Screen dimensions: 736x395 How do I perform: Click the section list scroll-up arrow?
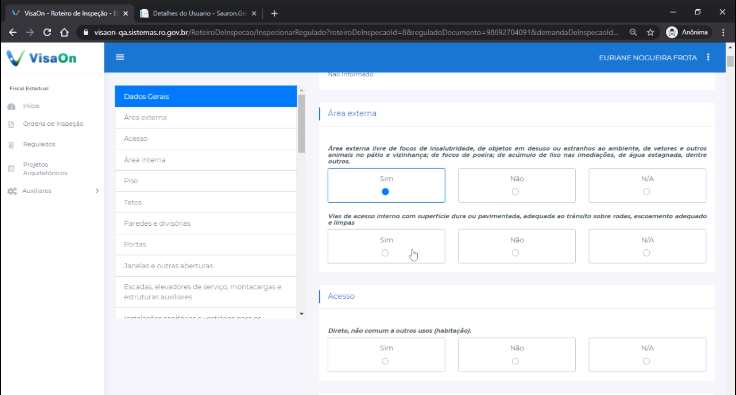click(x=301, y=90)
